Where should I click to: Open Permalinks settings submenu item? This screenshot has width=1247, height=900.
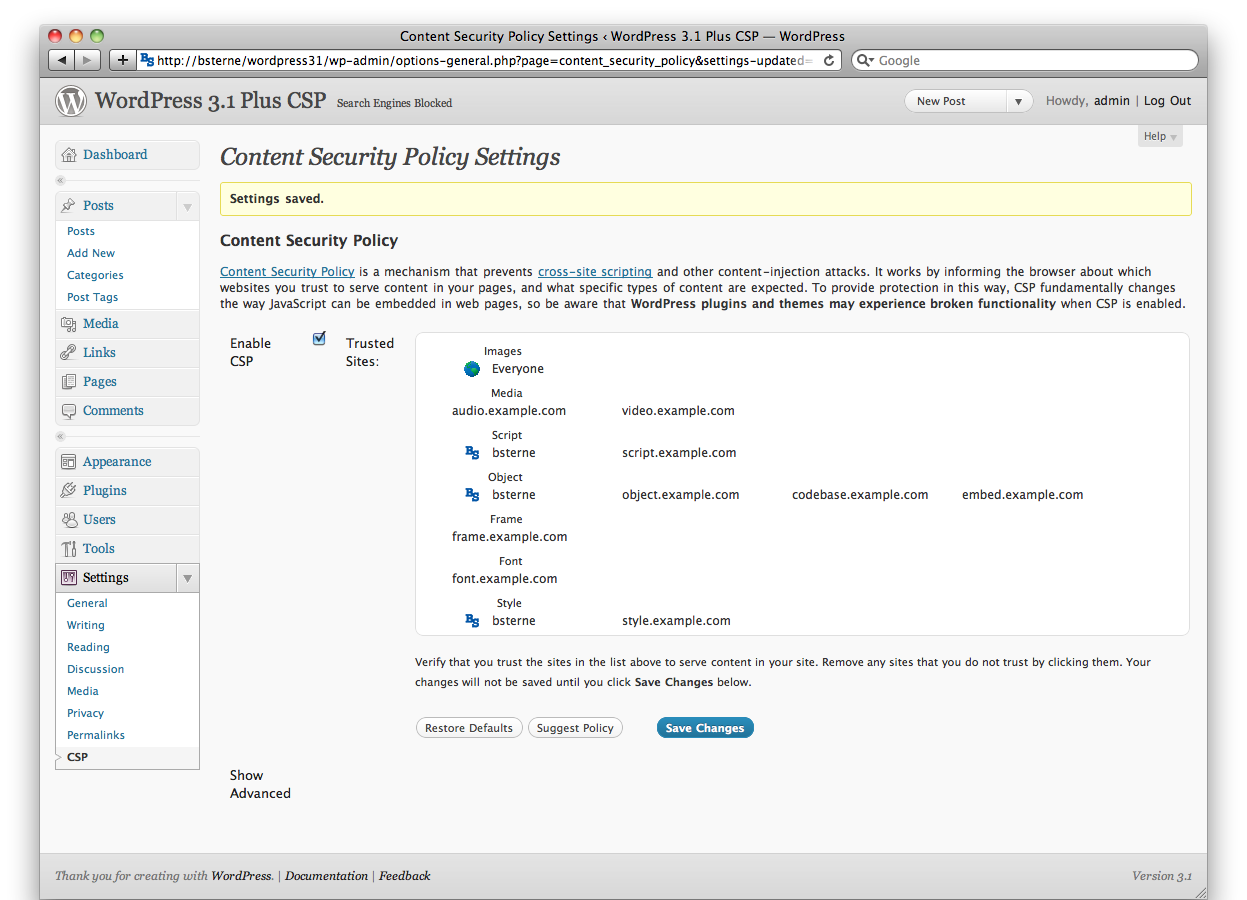[x=96, y=735]
